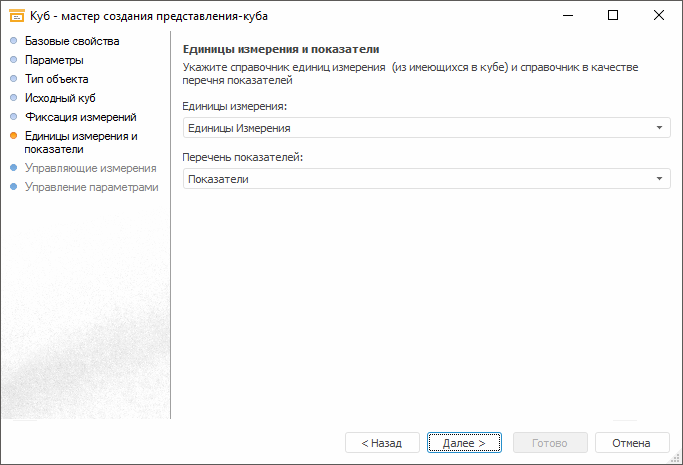Go to Базовые свойства step
The width and height of the screenshot is (683, 465).
[x=71, y=41]
